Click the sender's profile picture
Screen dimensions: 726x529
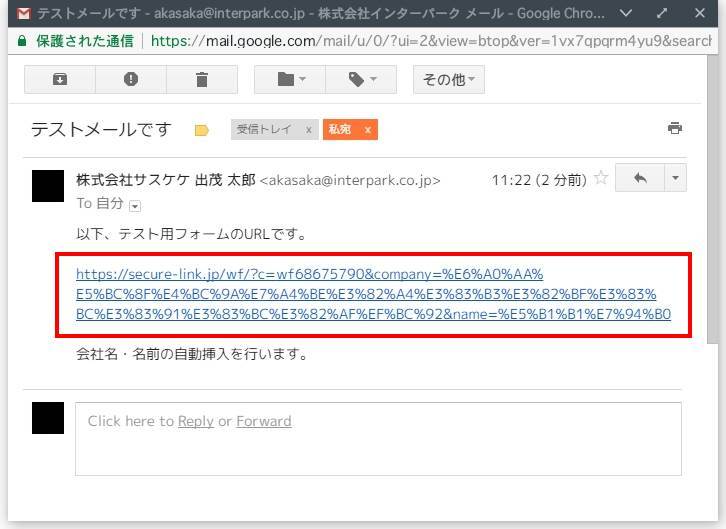pos(48,186)
